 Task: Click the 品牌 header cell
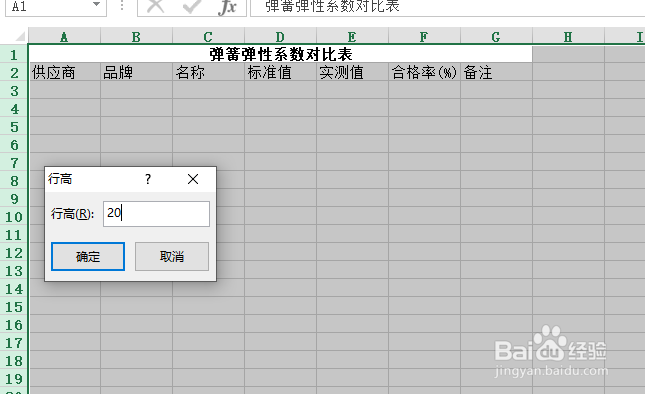click(136, 72)
